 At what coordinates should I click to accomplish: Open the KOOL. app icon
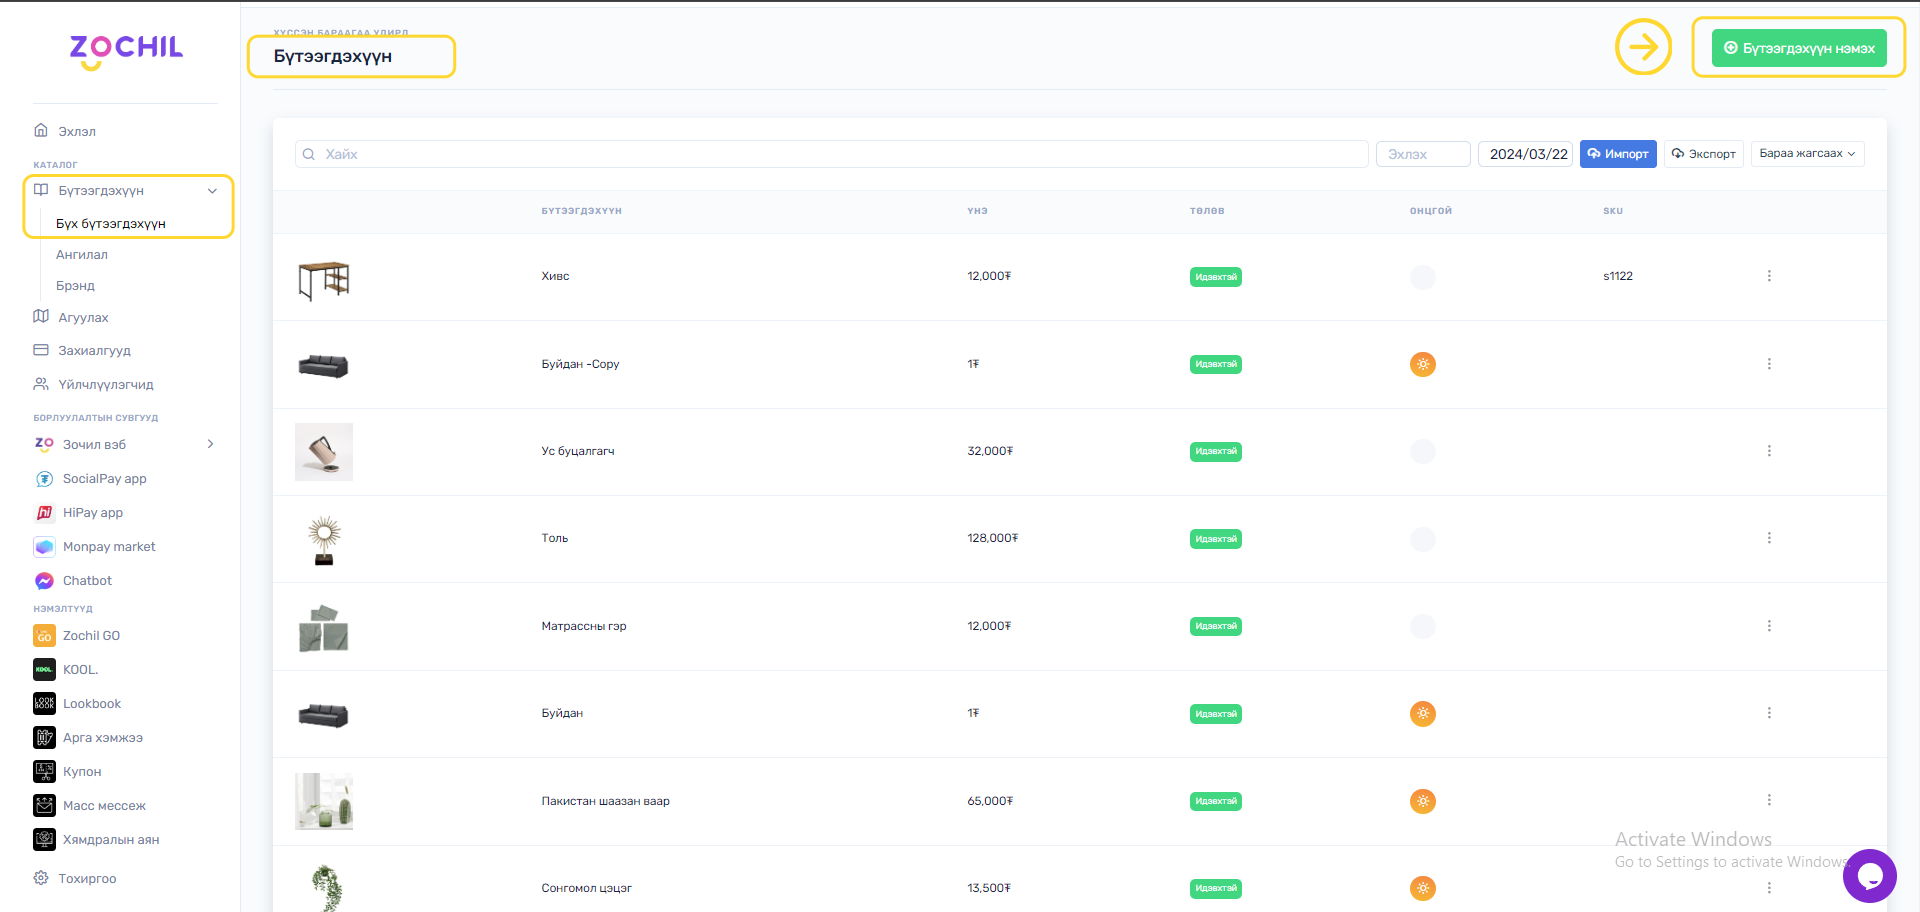pos(44,670)
